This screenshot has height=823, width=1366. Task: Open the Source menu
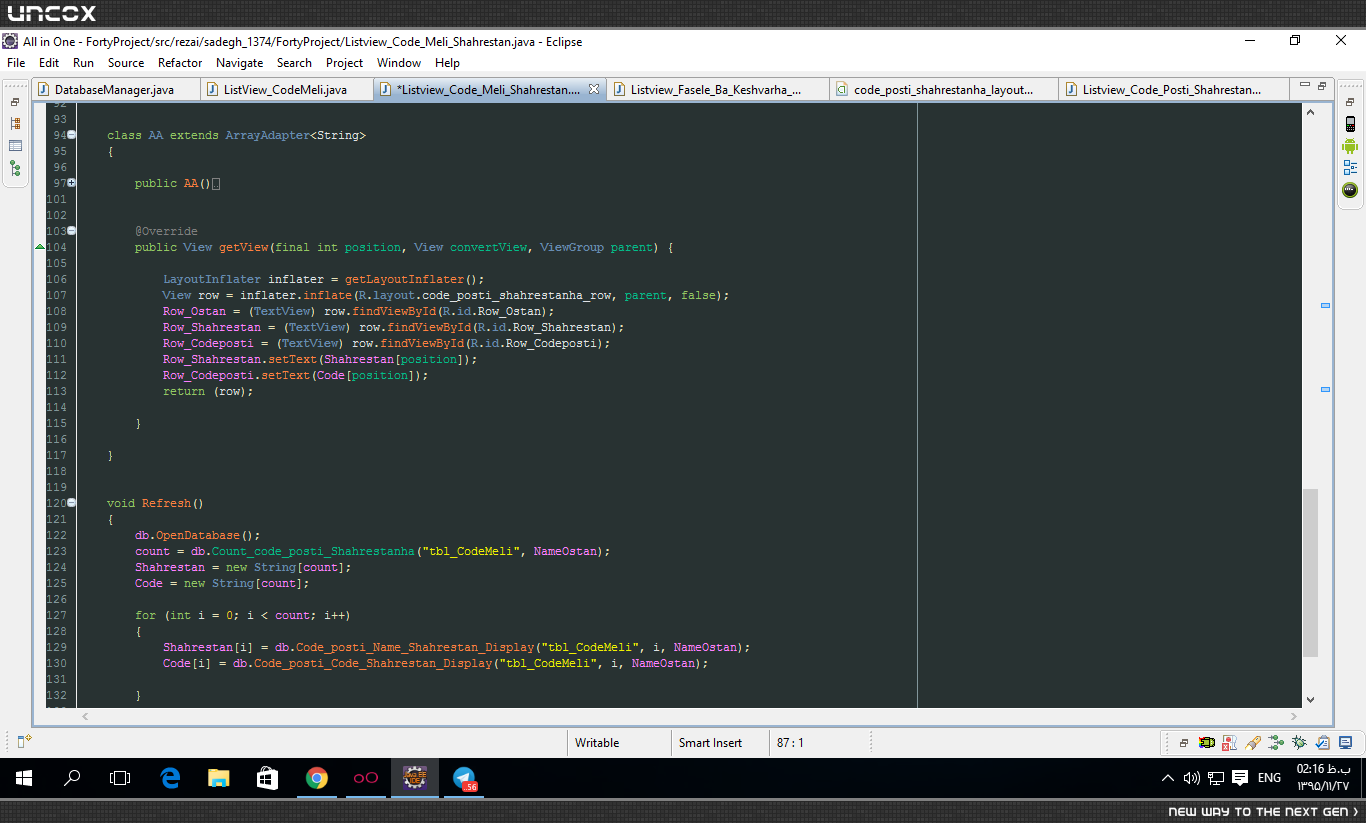point(126,62)
